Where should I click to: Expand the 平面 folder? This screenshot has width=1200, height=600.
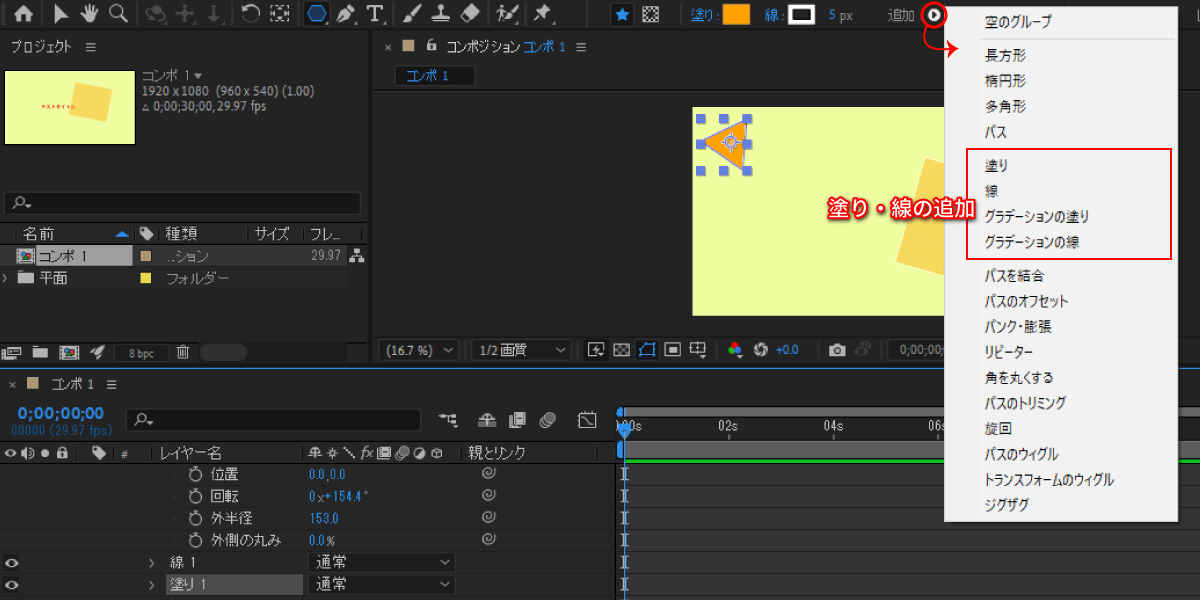coord(7,278)
